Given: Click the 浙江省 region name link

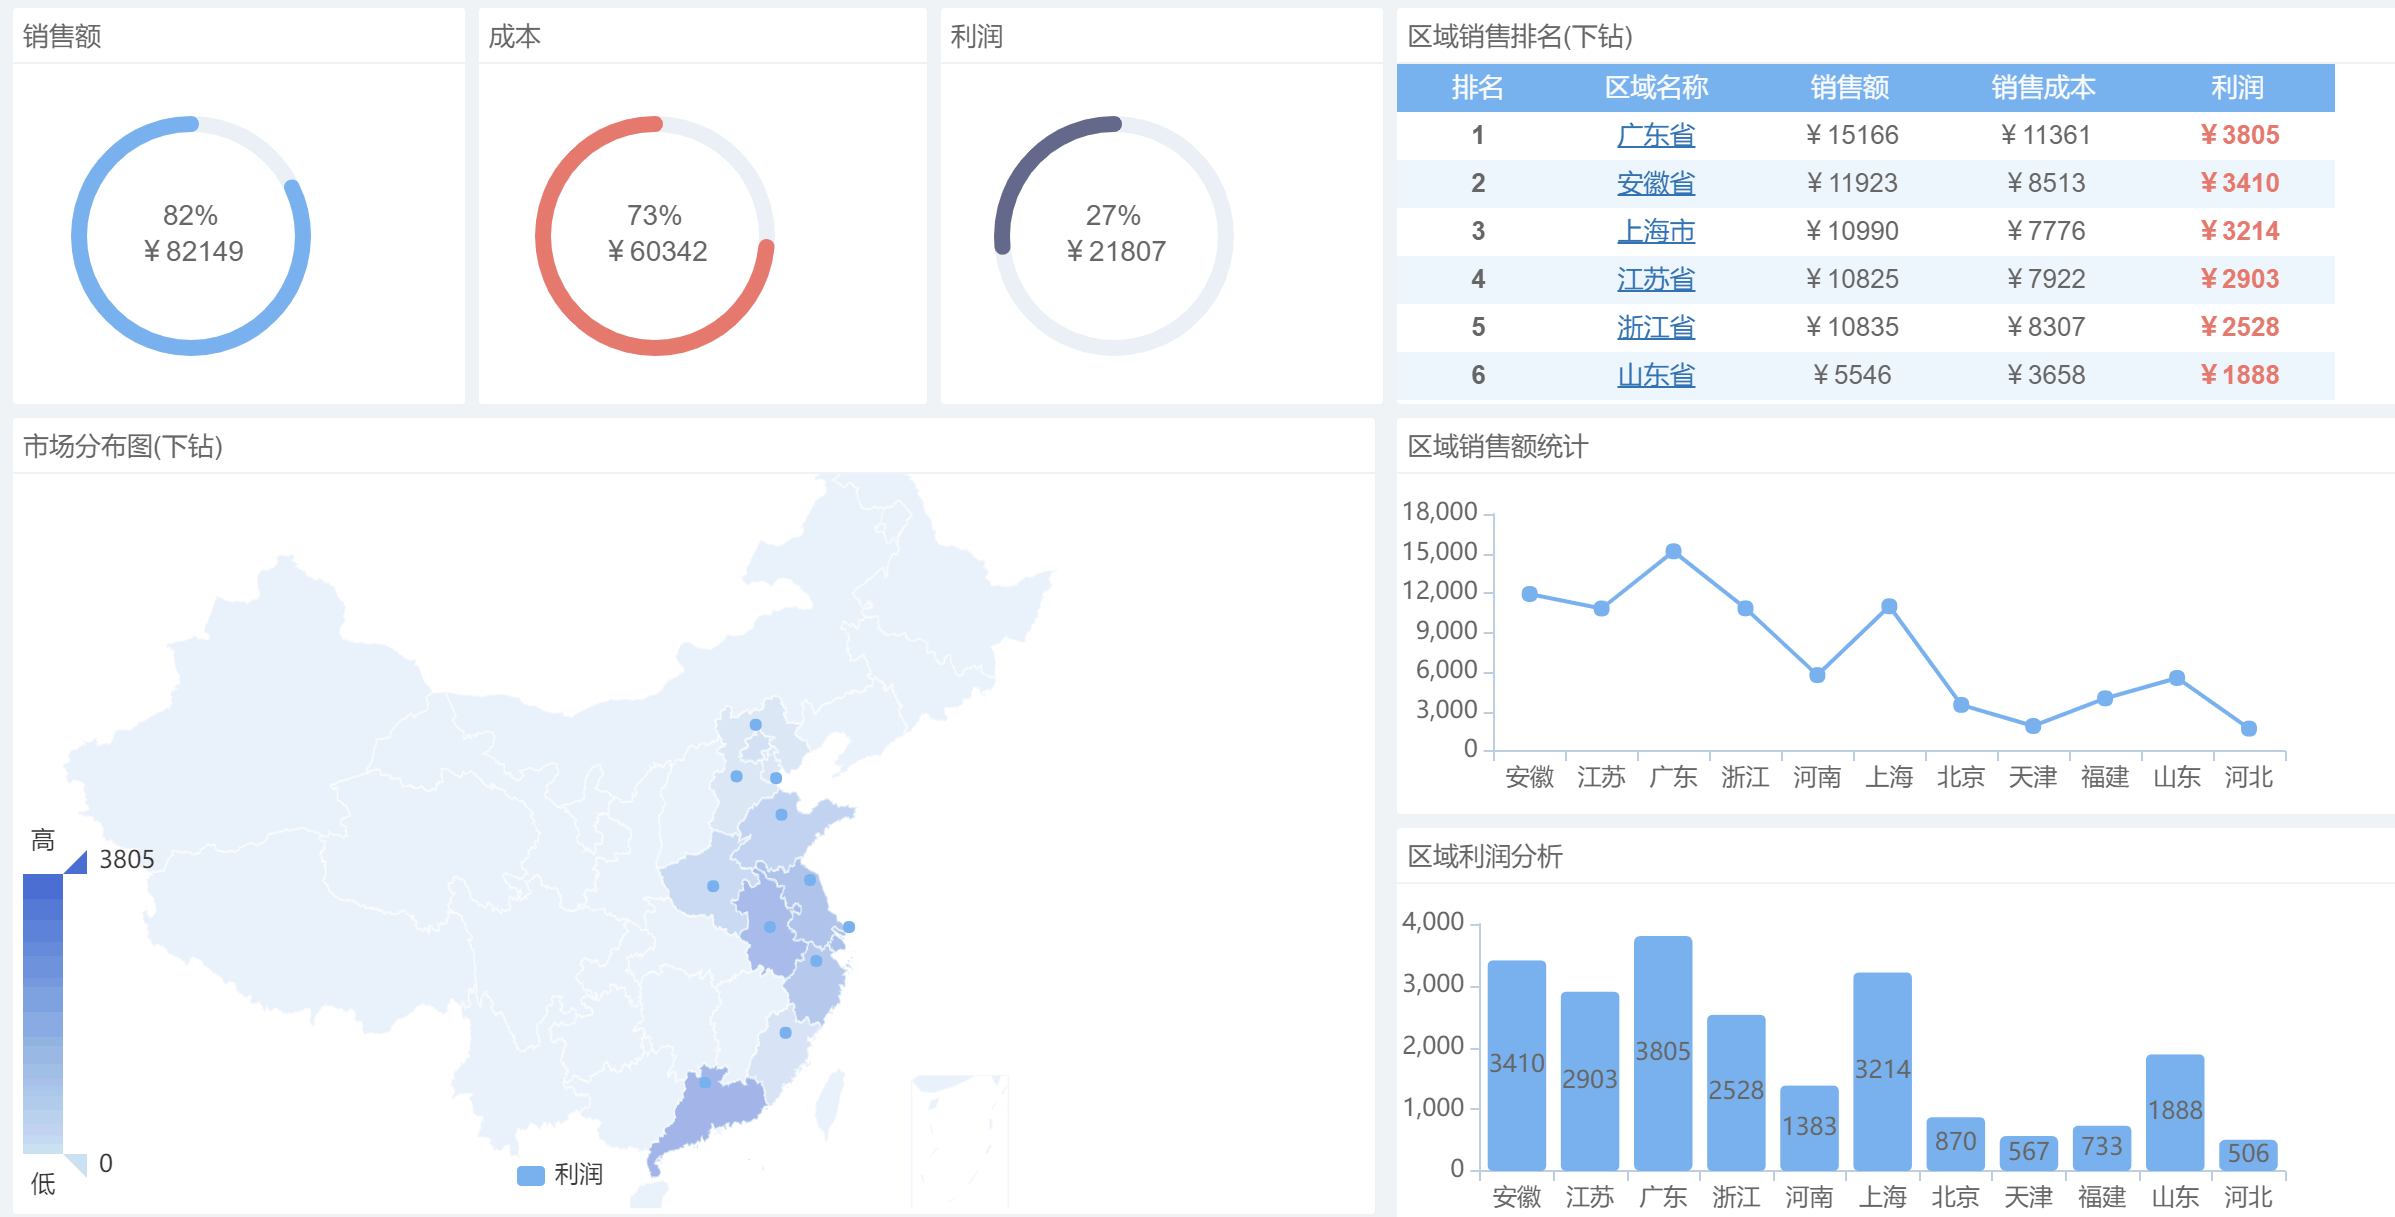Looking at the screenshot, I should pos(1655,327).
